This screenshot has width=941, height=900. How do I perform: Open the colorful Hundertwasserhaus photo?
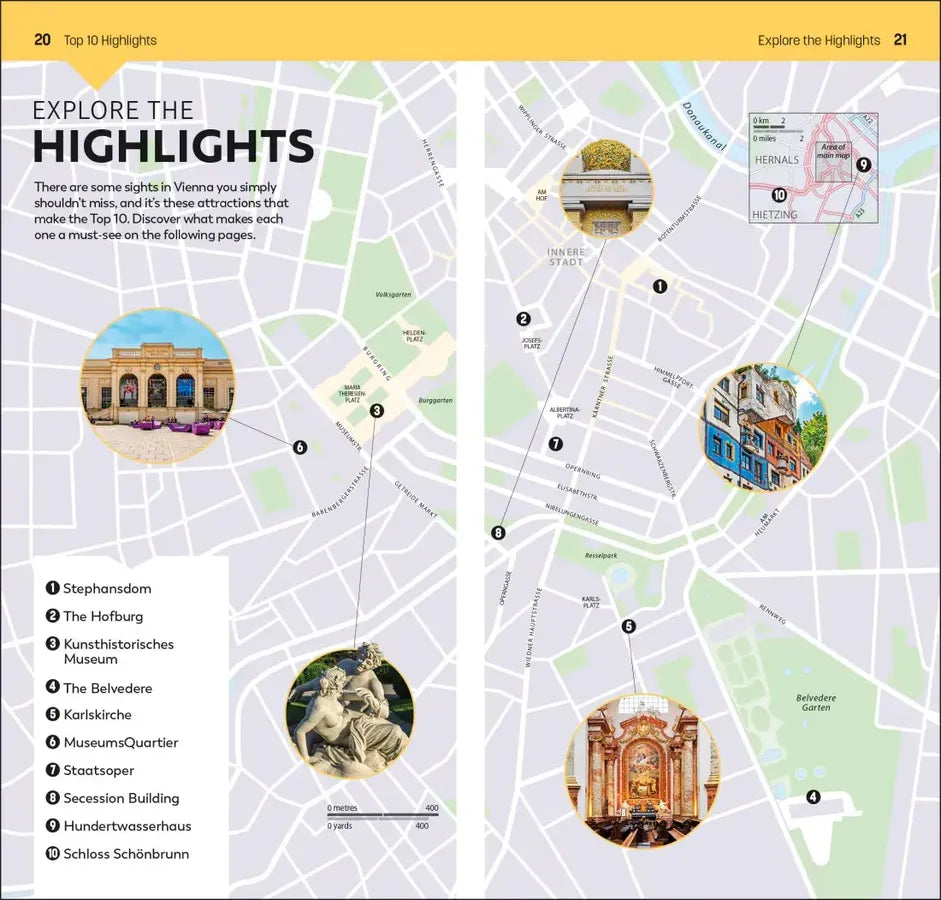point(764,428)
